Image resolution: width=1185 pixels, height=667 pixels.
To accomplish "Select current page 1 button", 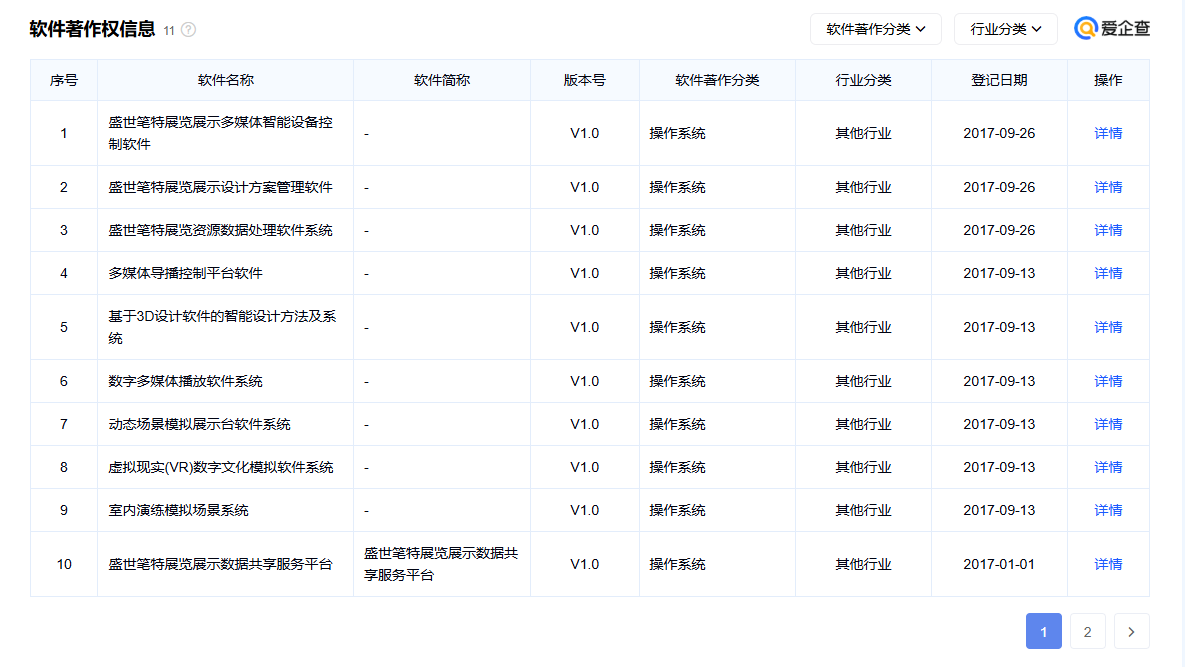I will (1044, 631).
